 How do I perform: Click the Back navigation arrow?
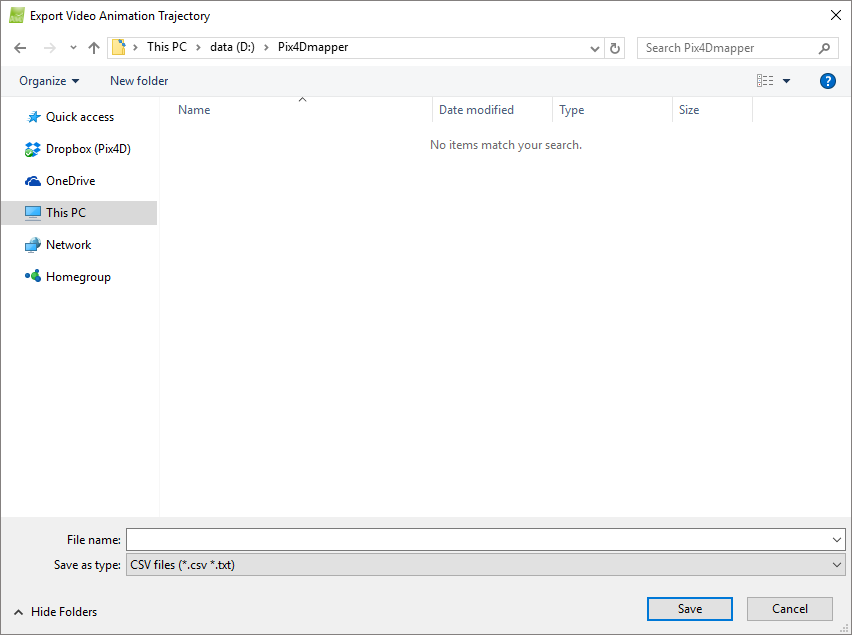click(20, 48)
